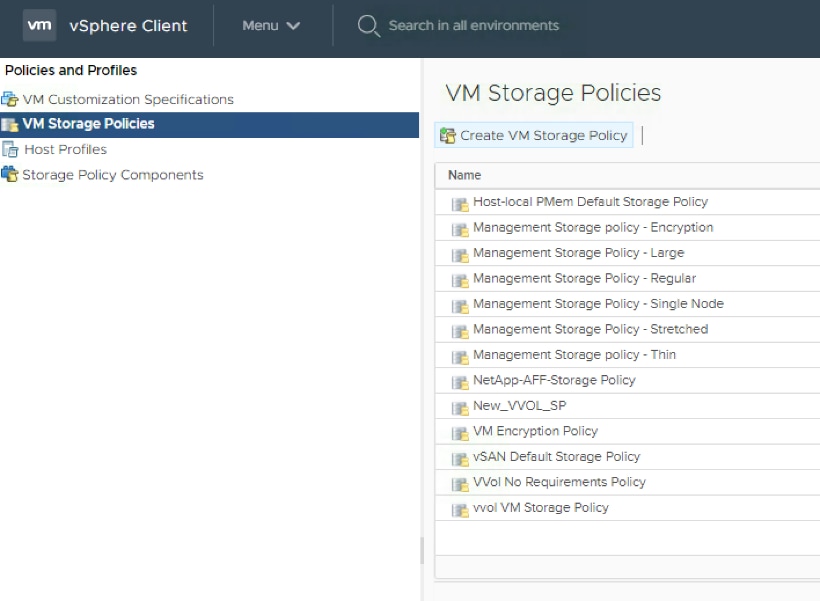The width and height of the screenshot is (820, 601).
Task: Click the Search in all environments field
Action: point(474,26)
